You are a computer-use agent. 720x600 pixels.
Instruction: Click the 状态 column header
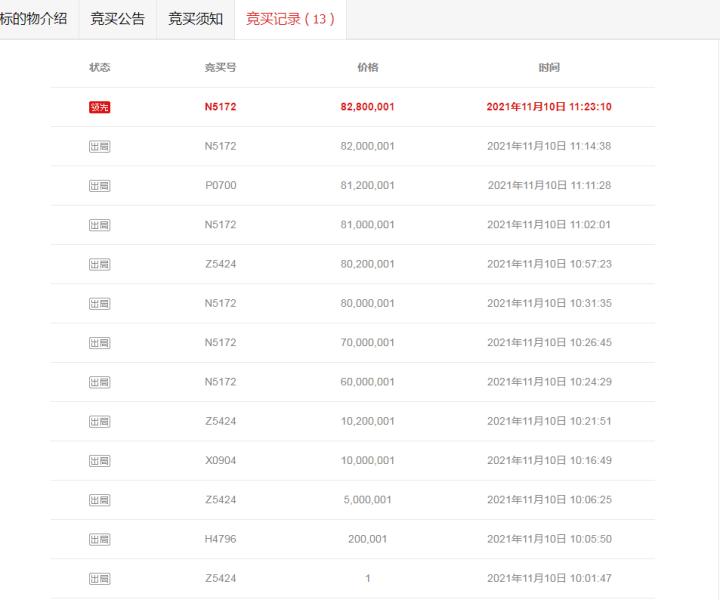(100, 67)
